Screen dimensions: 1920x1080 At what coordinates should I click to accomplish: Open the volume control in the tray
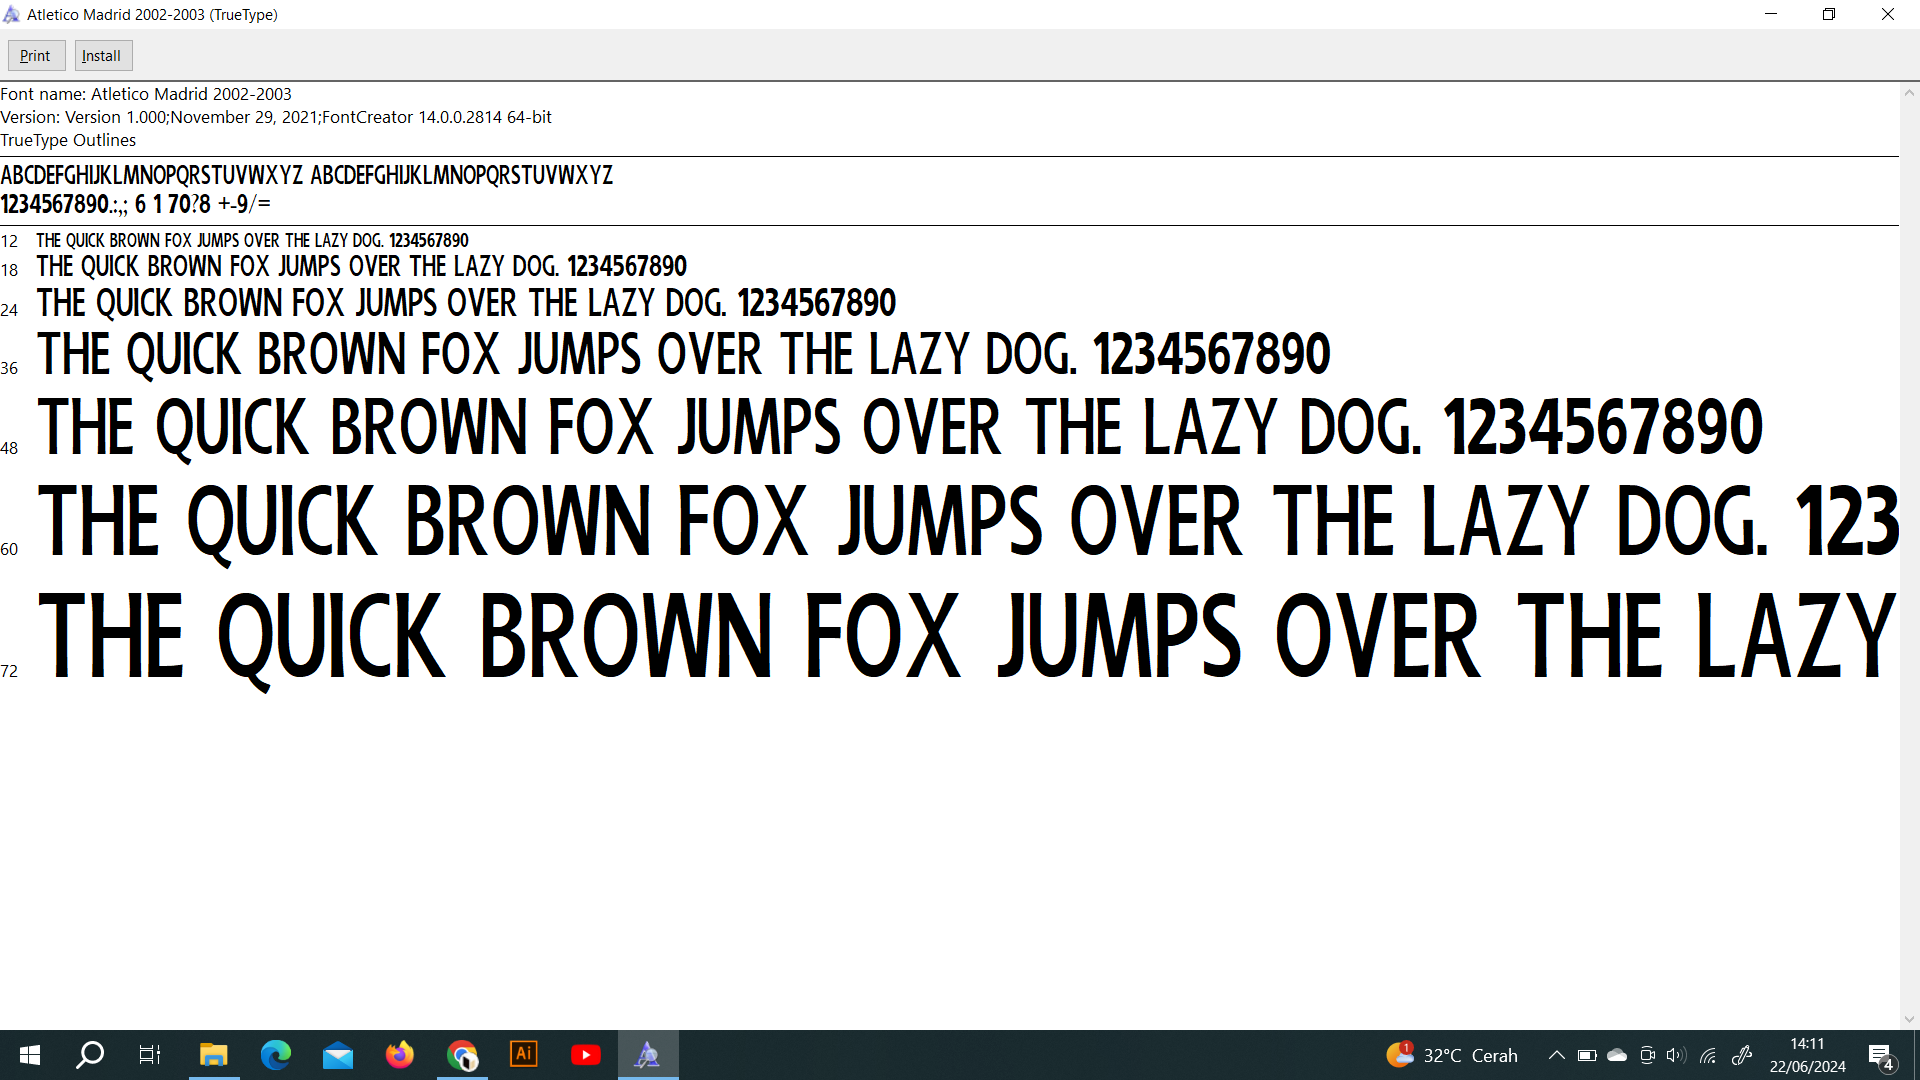coord(1676,1055)
